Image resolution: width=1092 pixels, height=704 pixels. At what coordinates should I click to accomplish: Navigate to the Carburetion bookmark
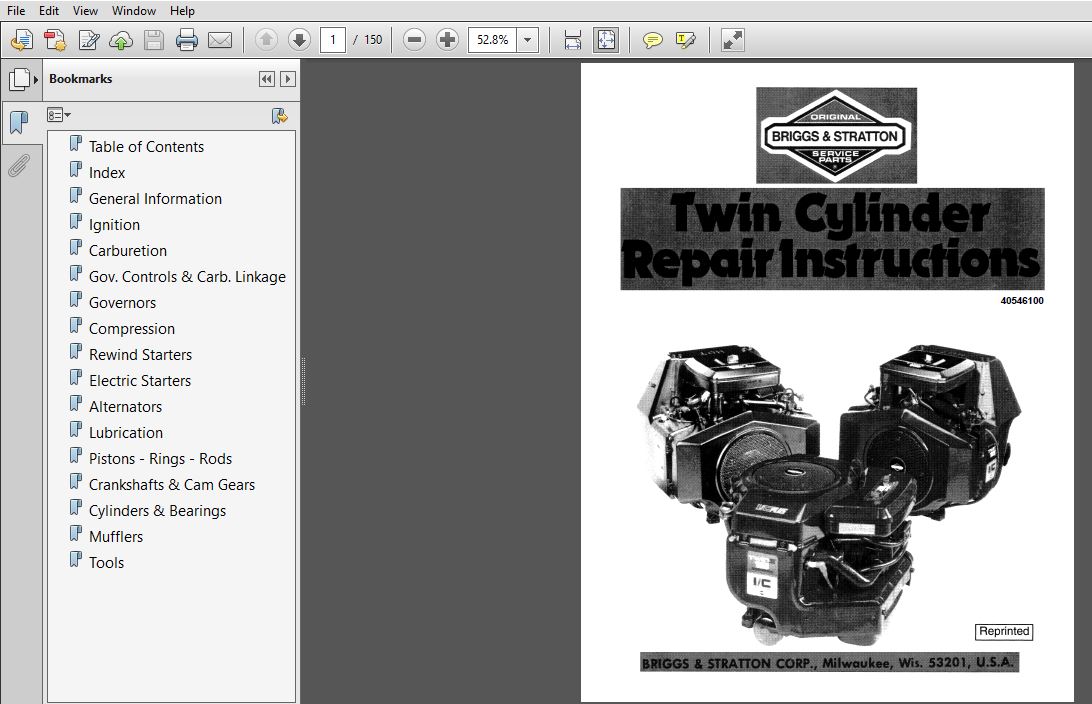pos(128,251)
